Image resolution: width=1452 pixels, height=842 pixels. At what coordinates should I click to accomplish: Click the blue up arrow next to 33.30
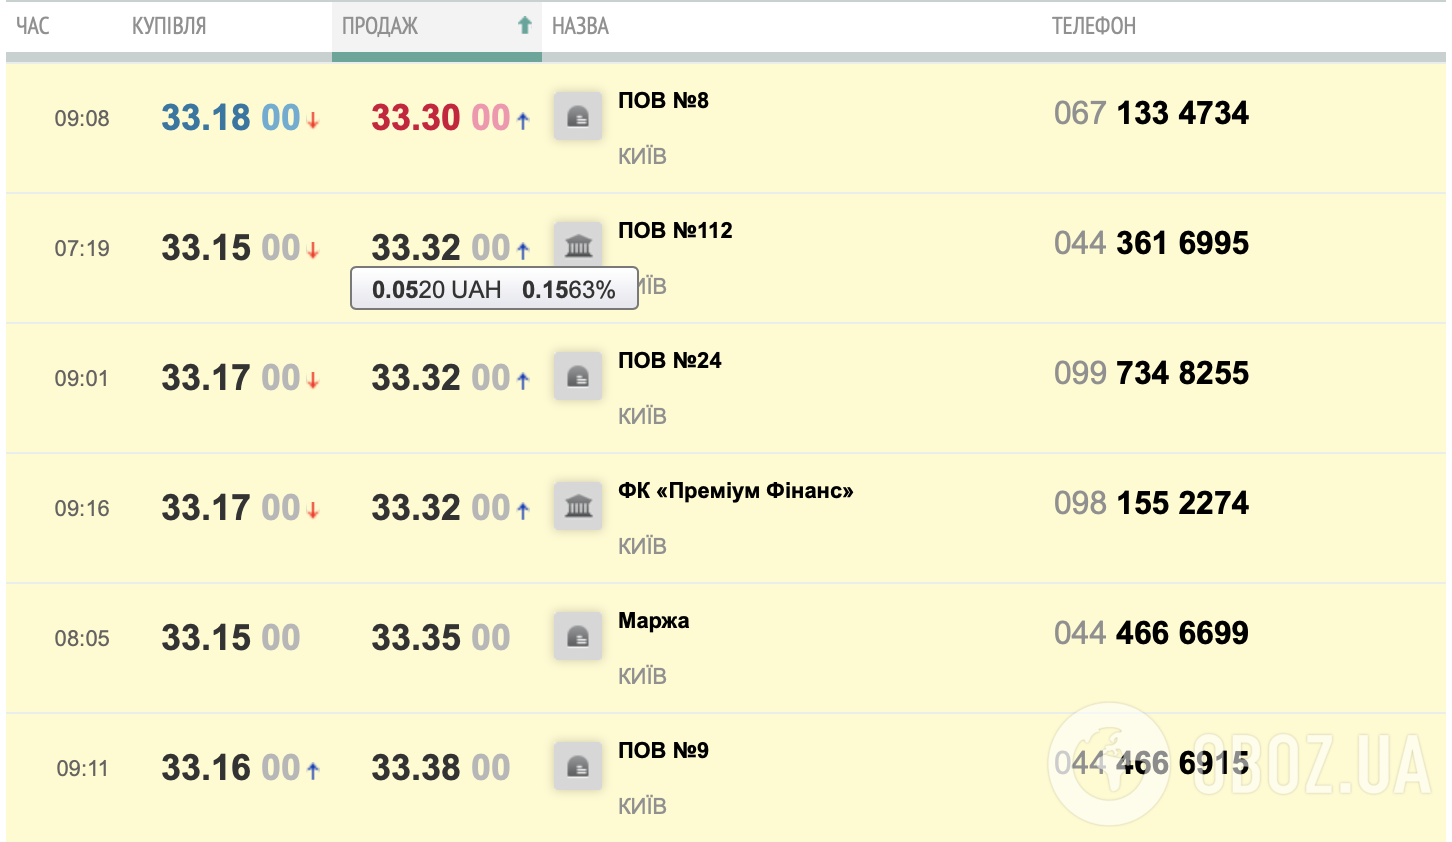[x=523, y=121]
